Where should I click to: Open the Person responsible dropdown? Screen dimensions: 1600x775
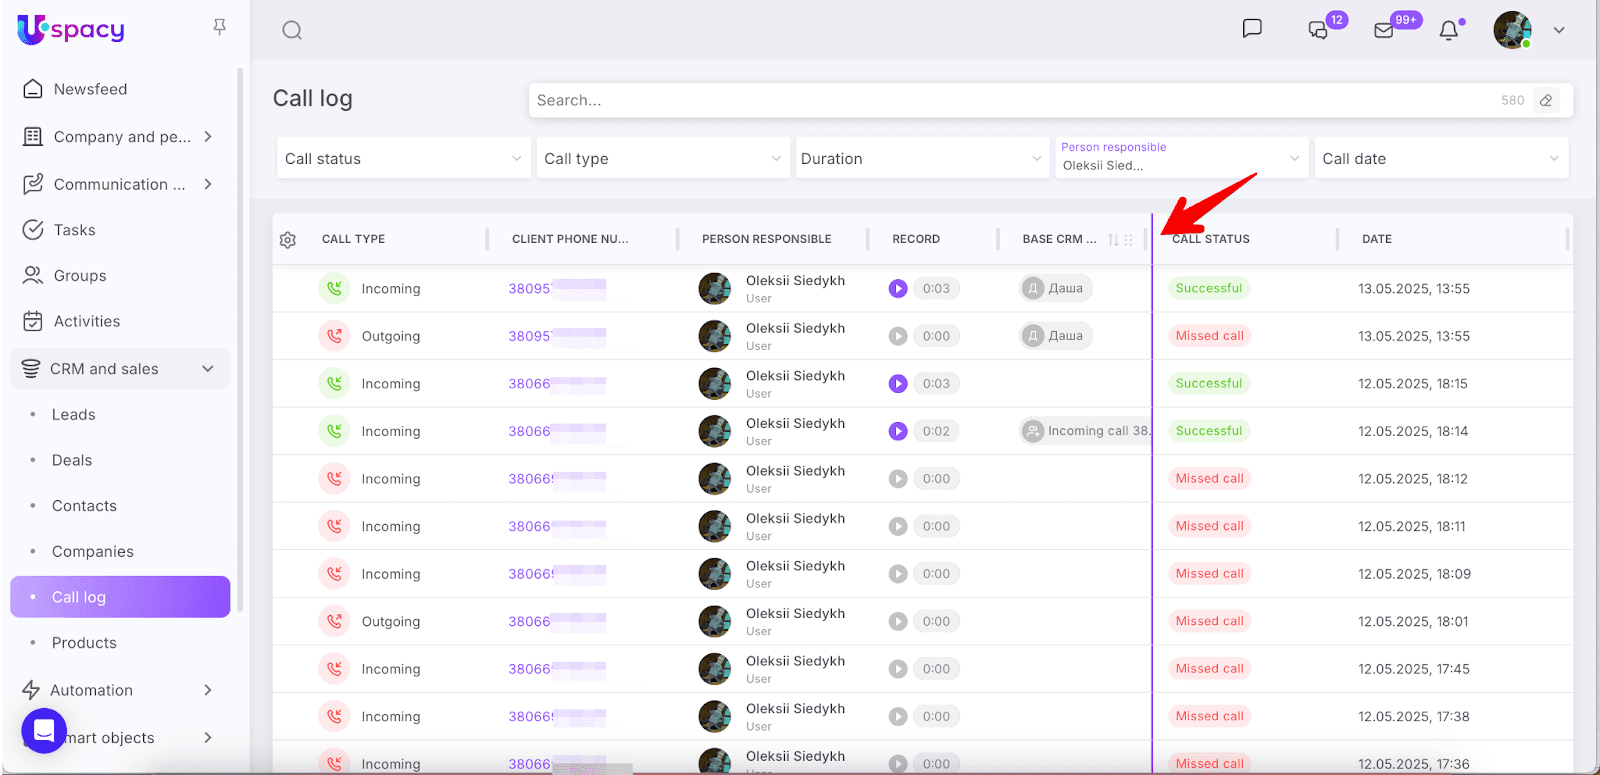click(1181, 158)
